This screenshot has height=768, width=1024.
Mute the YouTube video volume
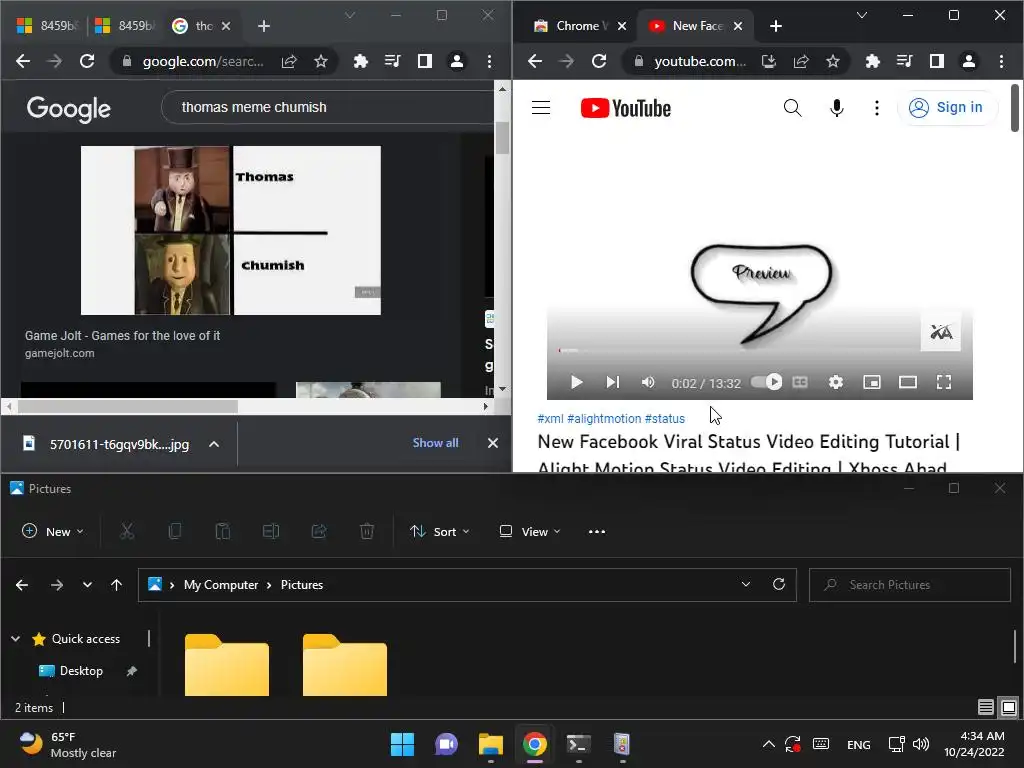[x=648, y=382]
